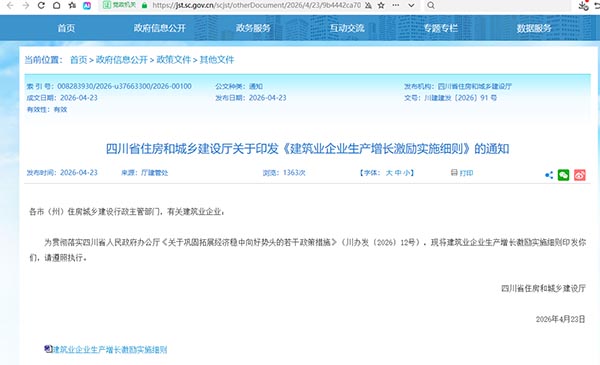The height and width of the screenshot is (365, 600).
Task: Click the document title heading
Action: click(307, 148)
